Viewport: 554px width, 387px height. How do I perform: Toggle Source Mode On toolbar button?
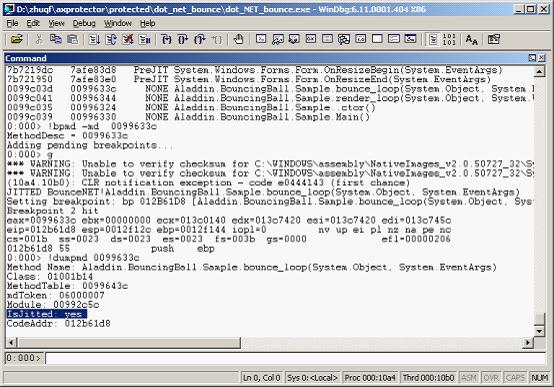[x=433, y=39]
